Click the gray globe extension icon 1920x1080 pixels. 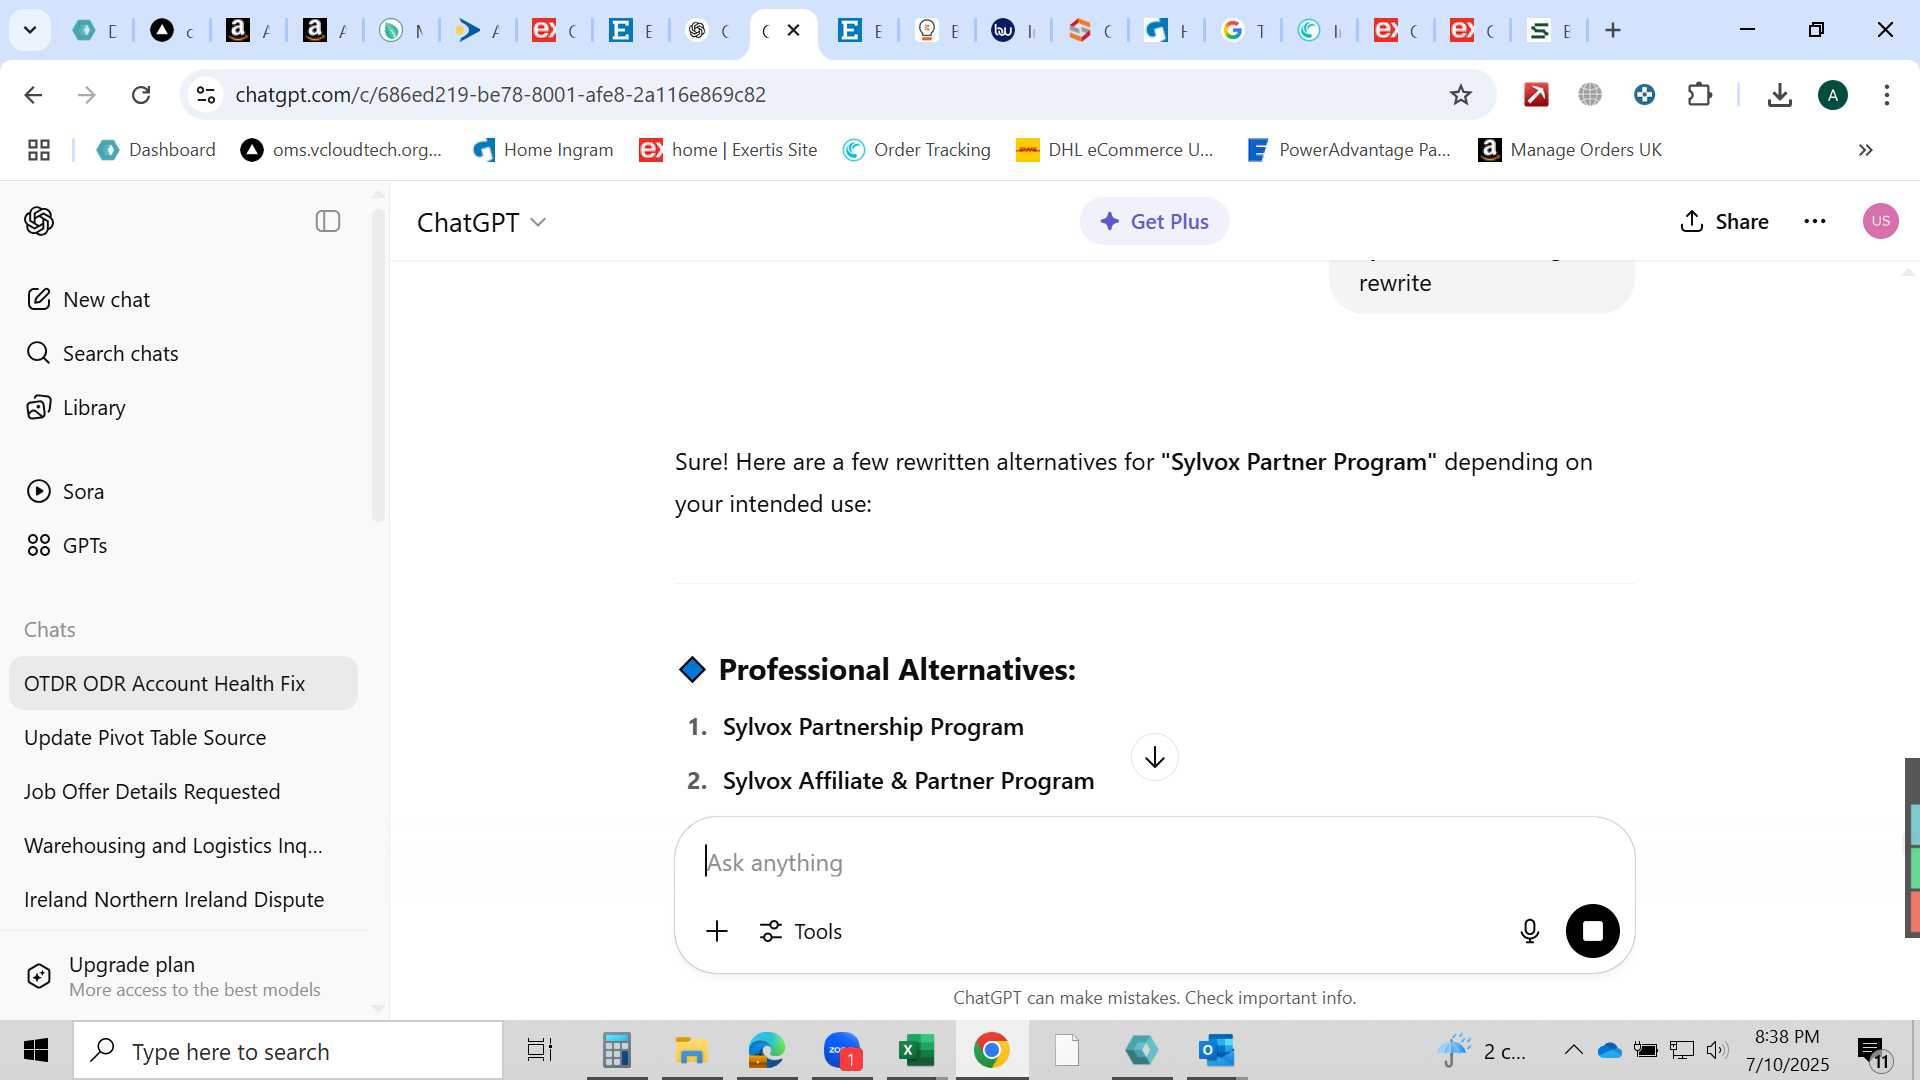coord(1590,94)
